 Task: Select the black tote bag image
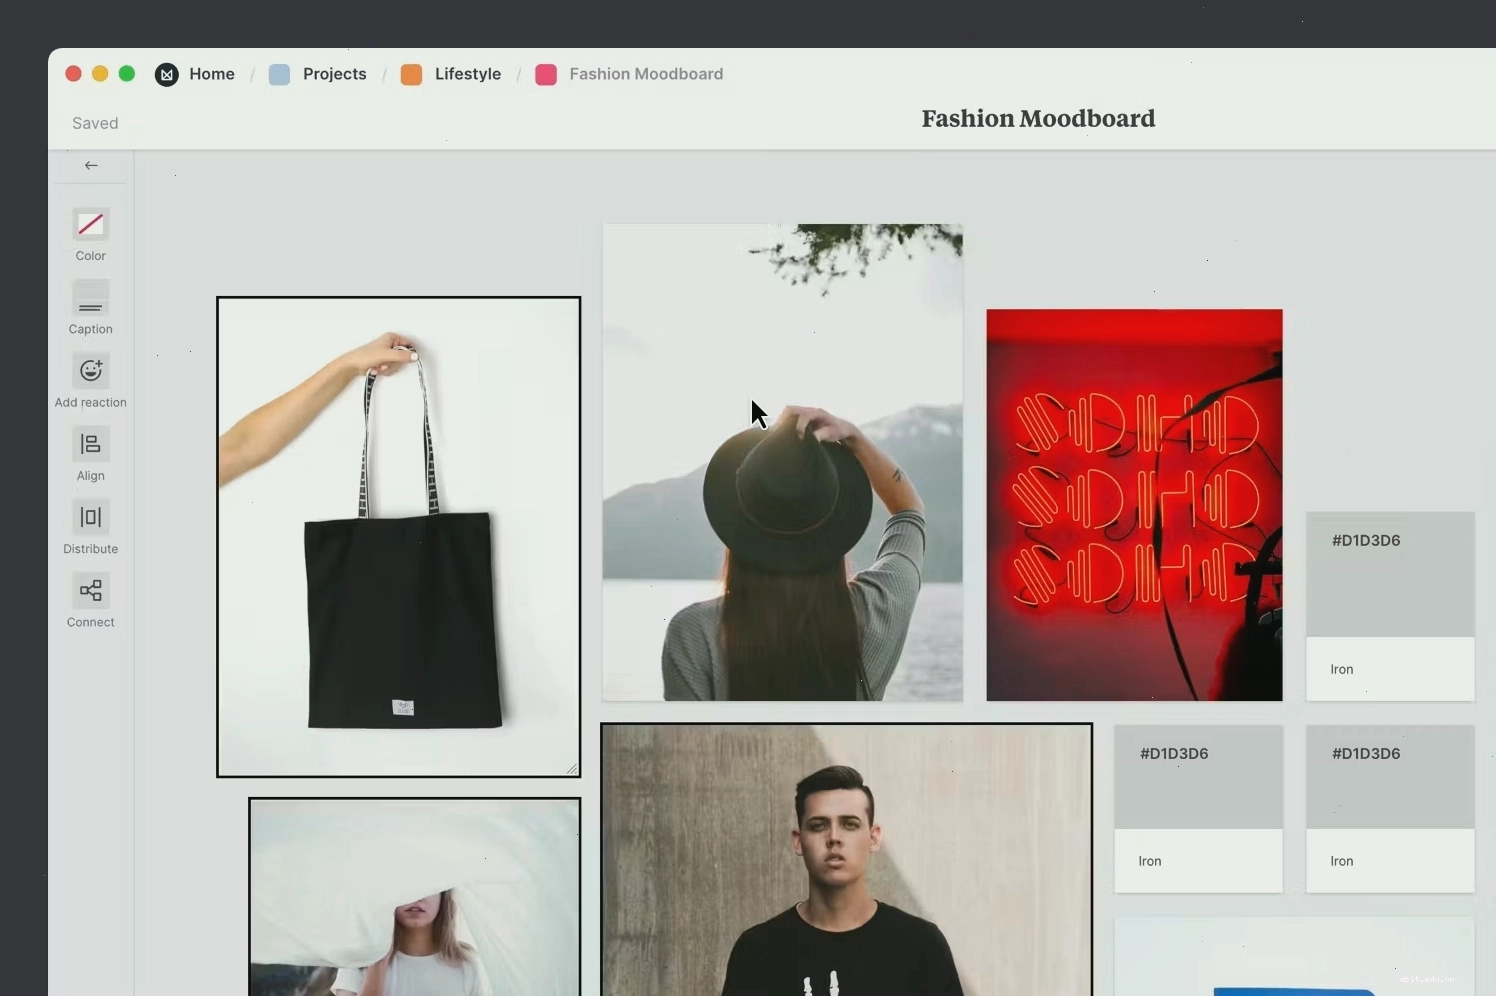coord(399,537)
